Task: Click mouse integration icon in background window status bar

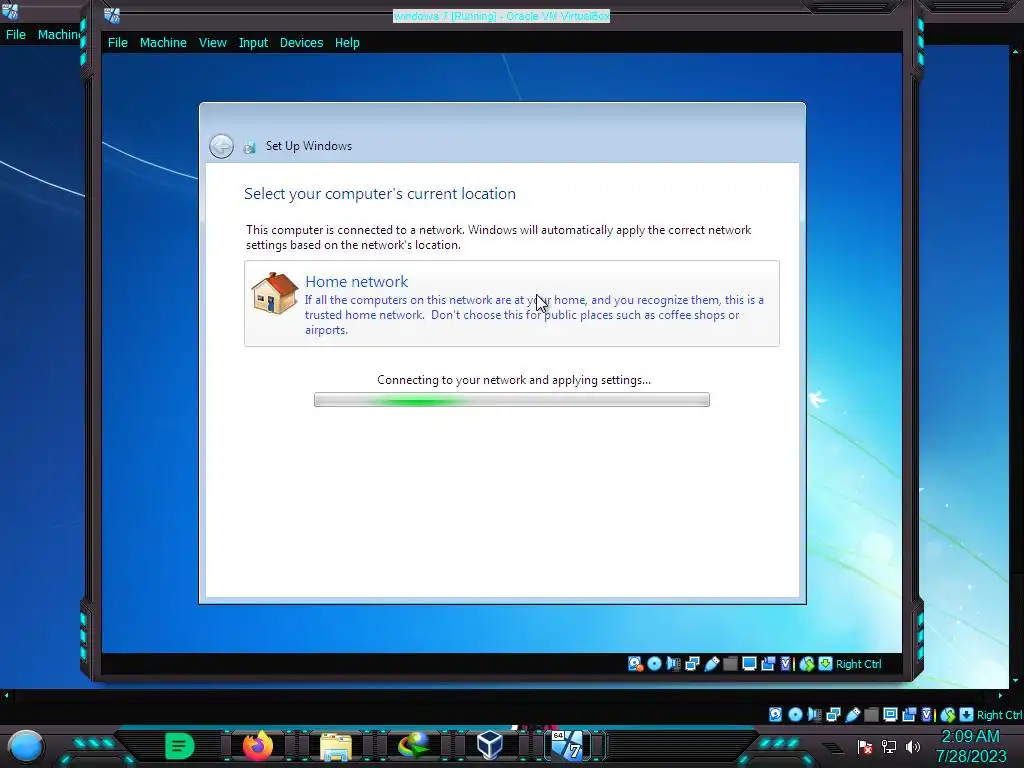Action: (x=948, y=714)
